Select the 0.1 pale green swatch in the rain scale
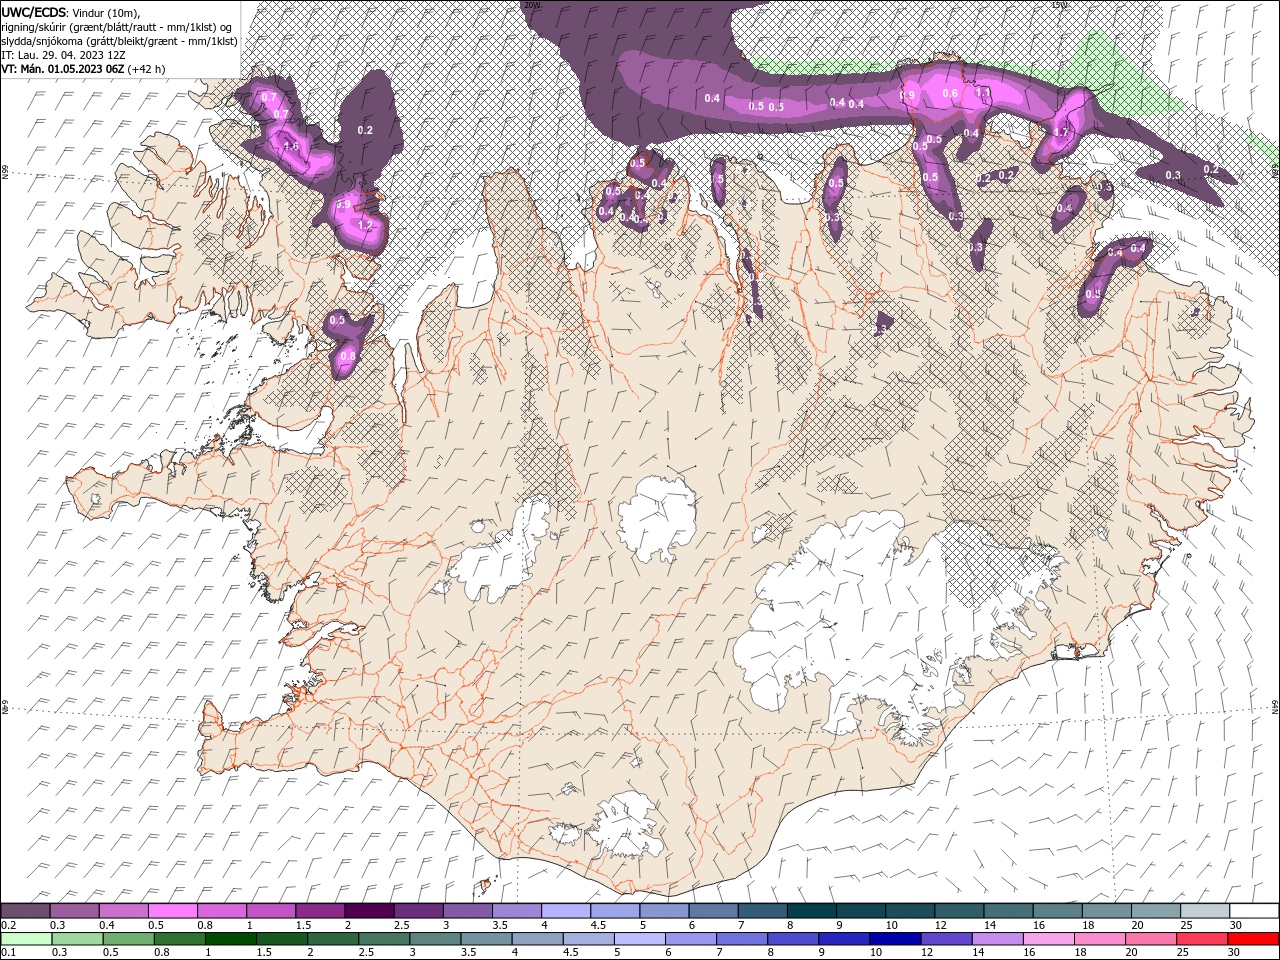Viewport: 1280px width, 960px height. tap(26, 938)
